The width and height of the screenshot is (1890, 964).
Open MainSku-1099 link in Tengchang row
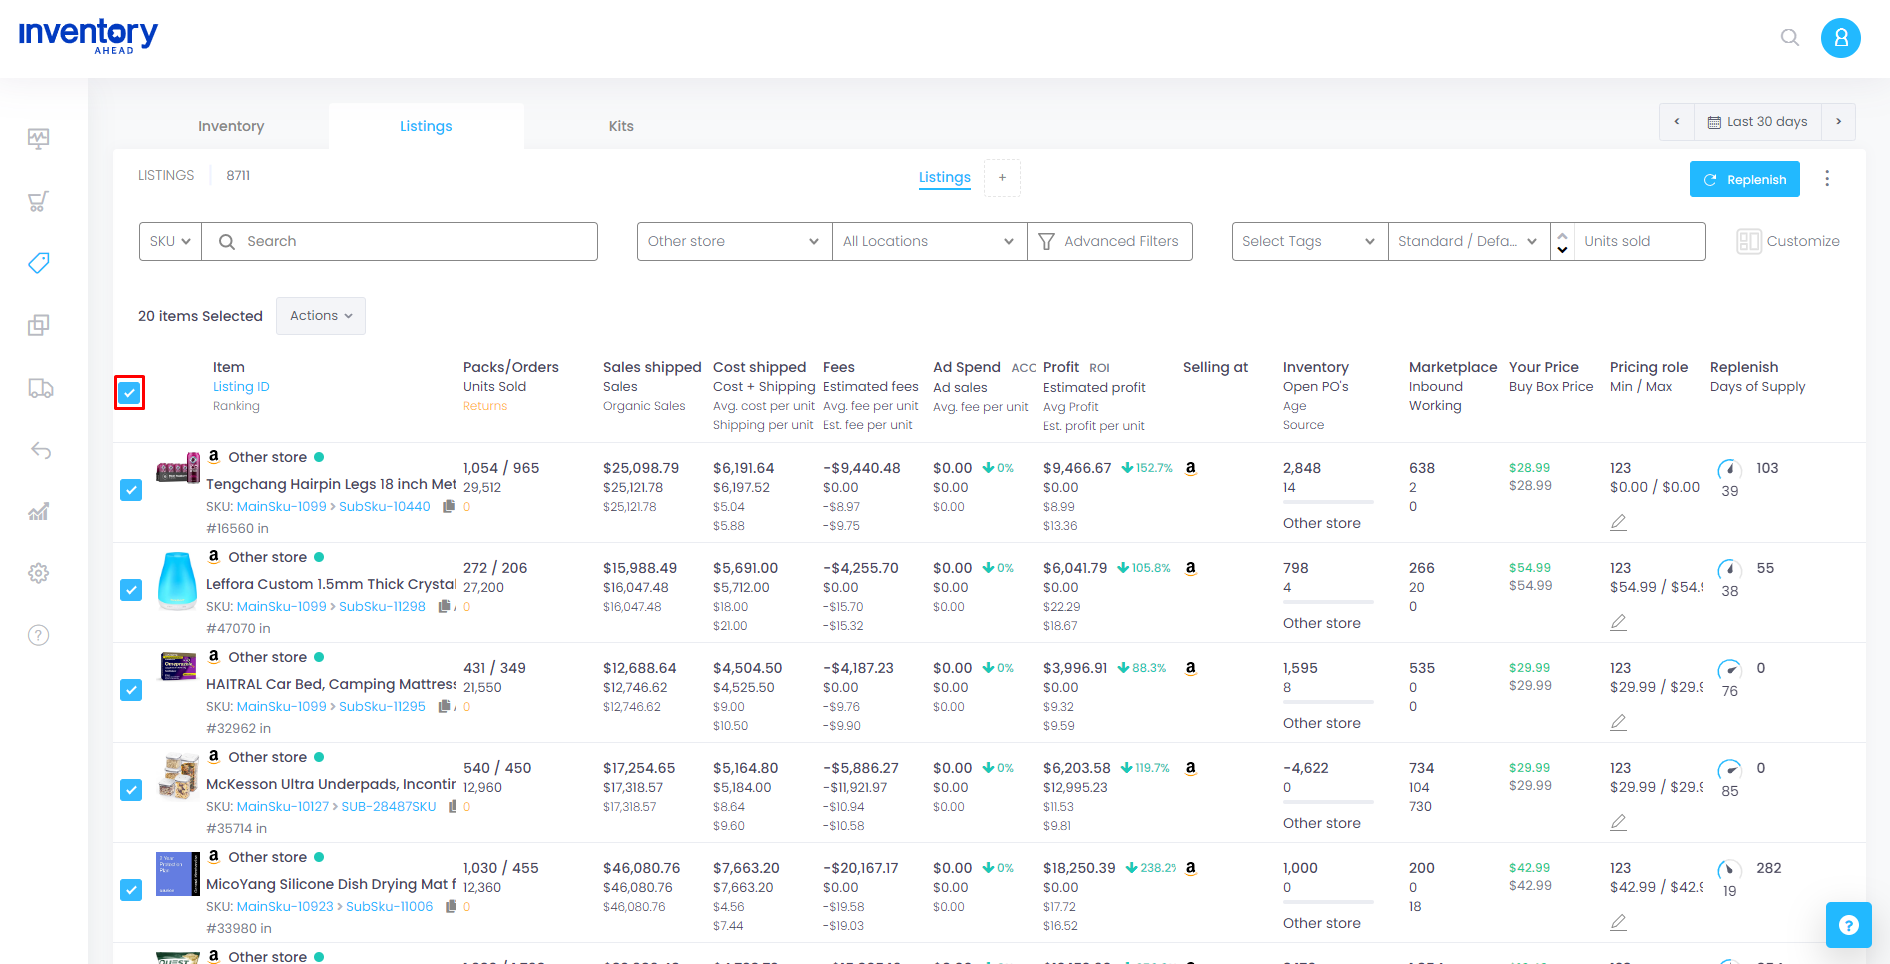pyautogui.click(x=281, y=507)
